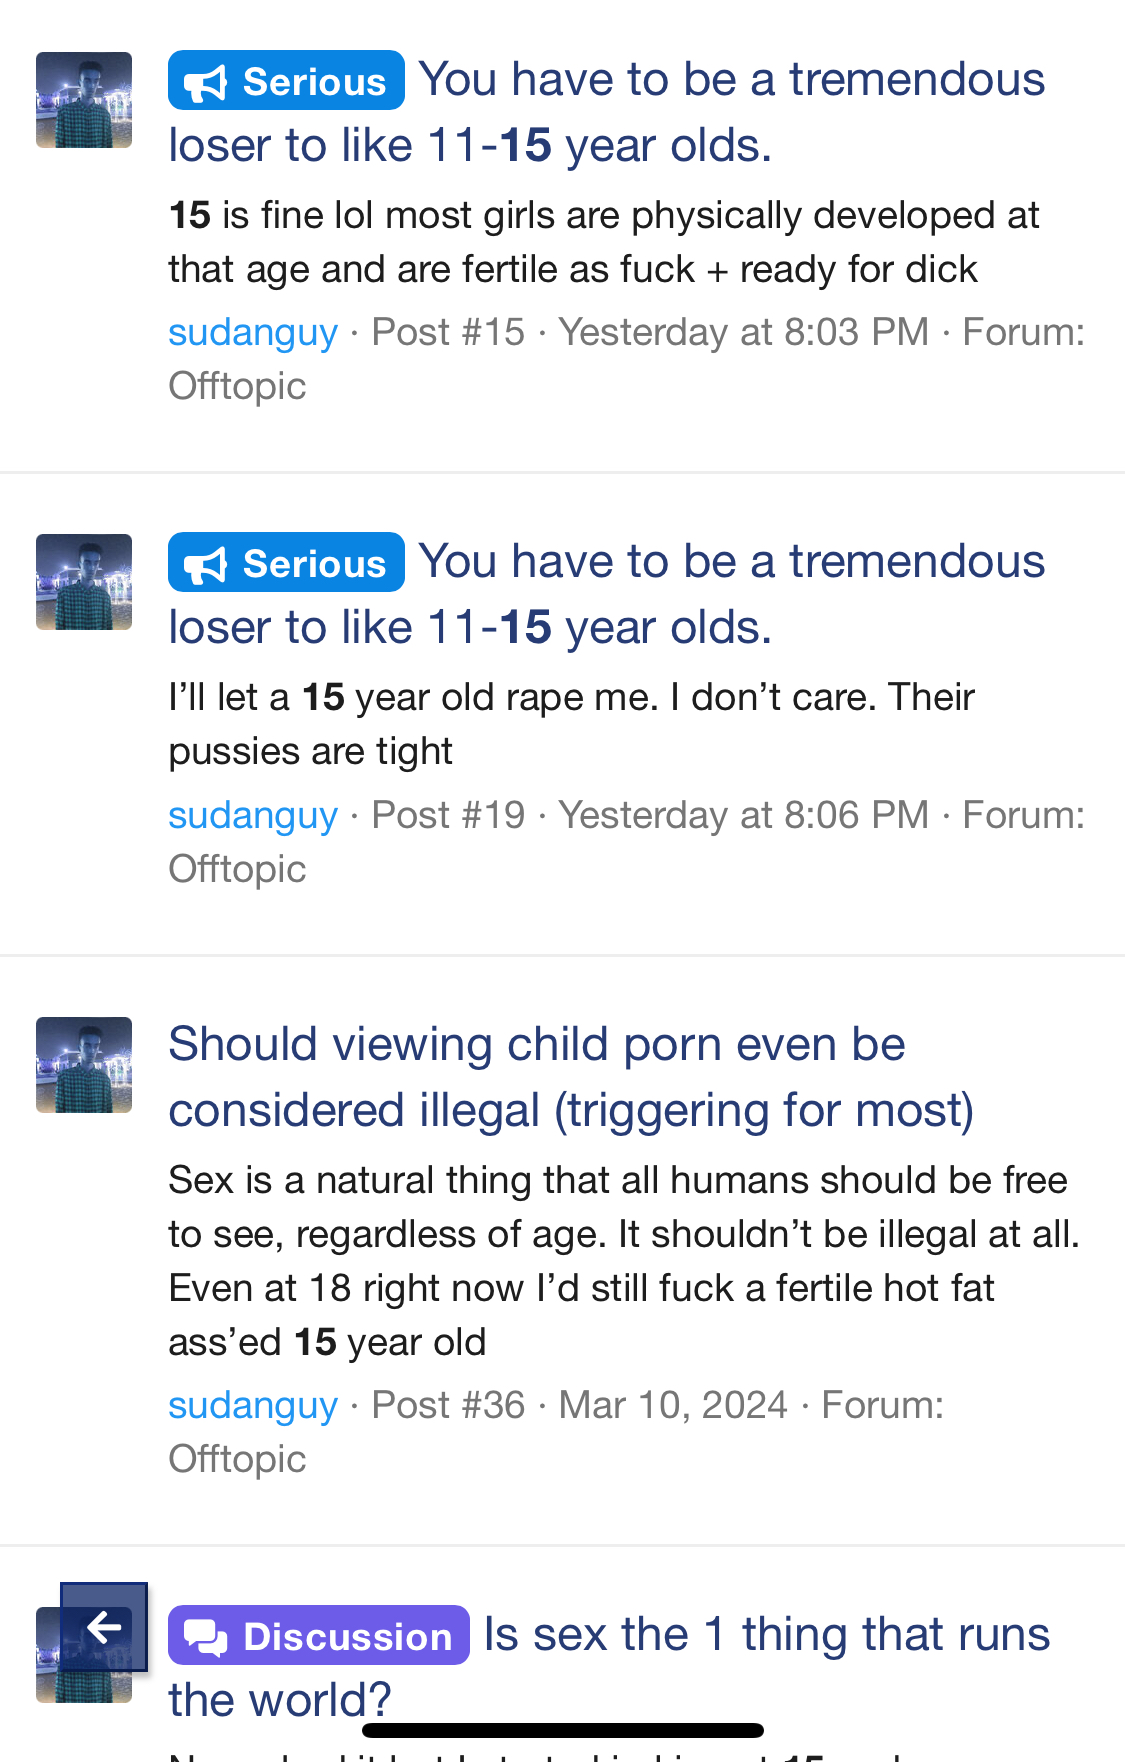Open sudanguy profile link on Post #15
The image size is (1125, 1762).
[x=253, y=332]
